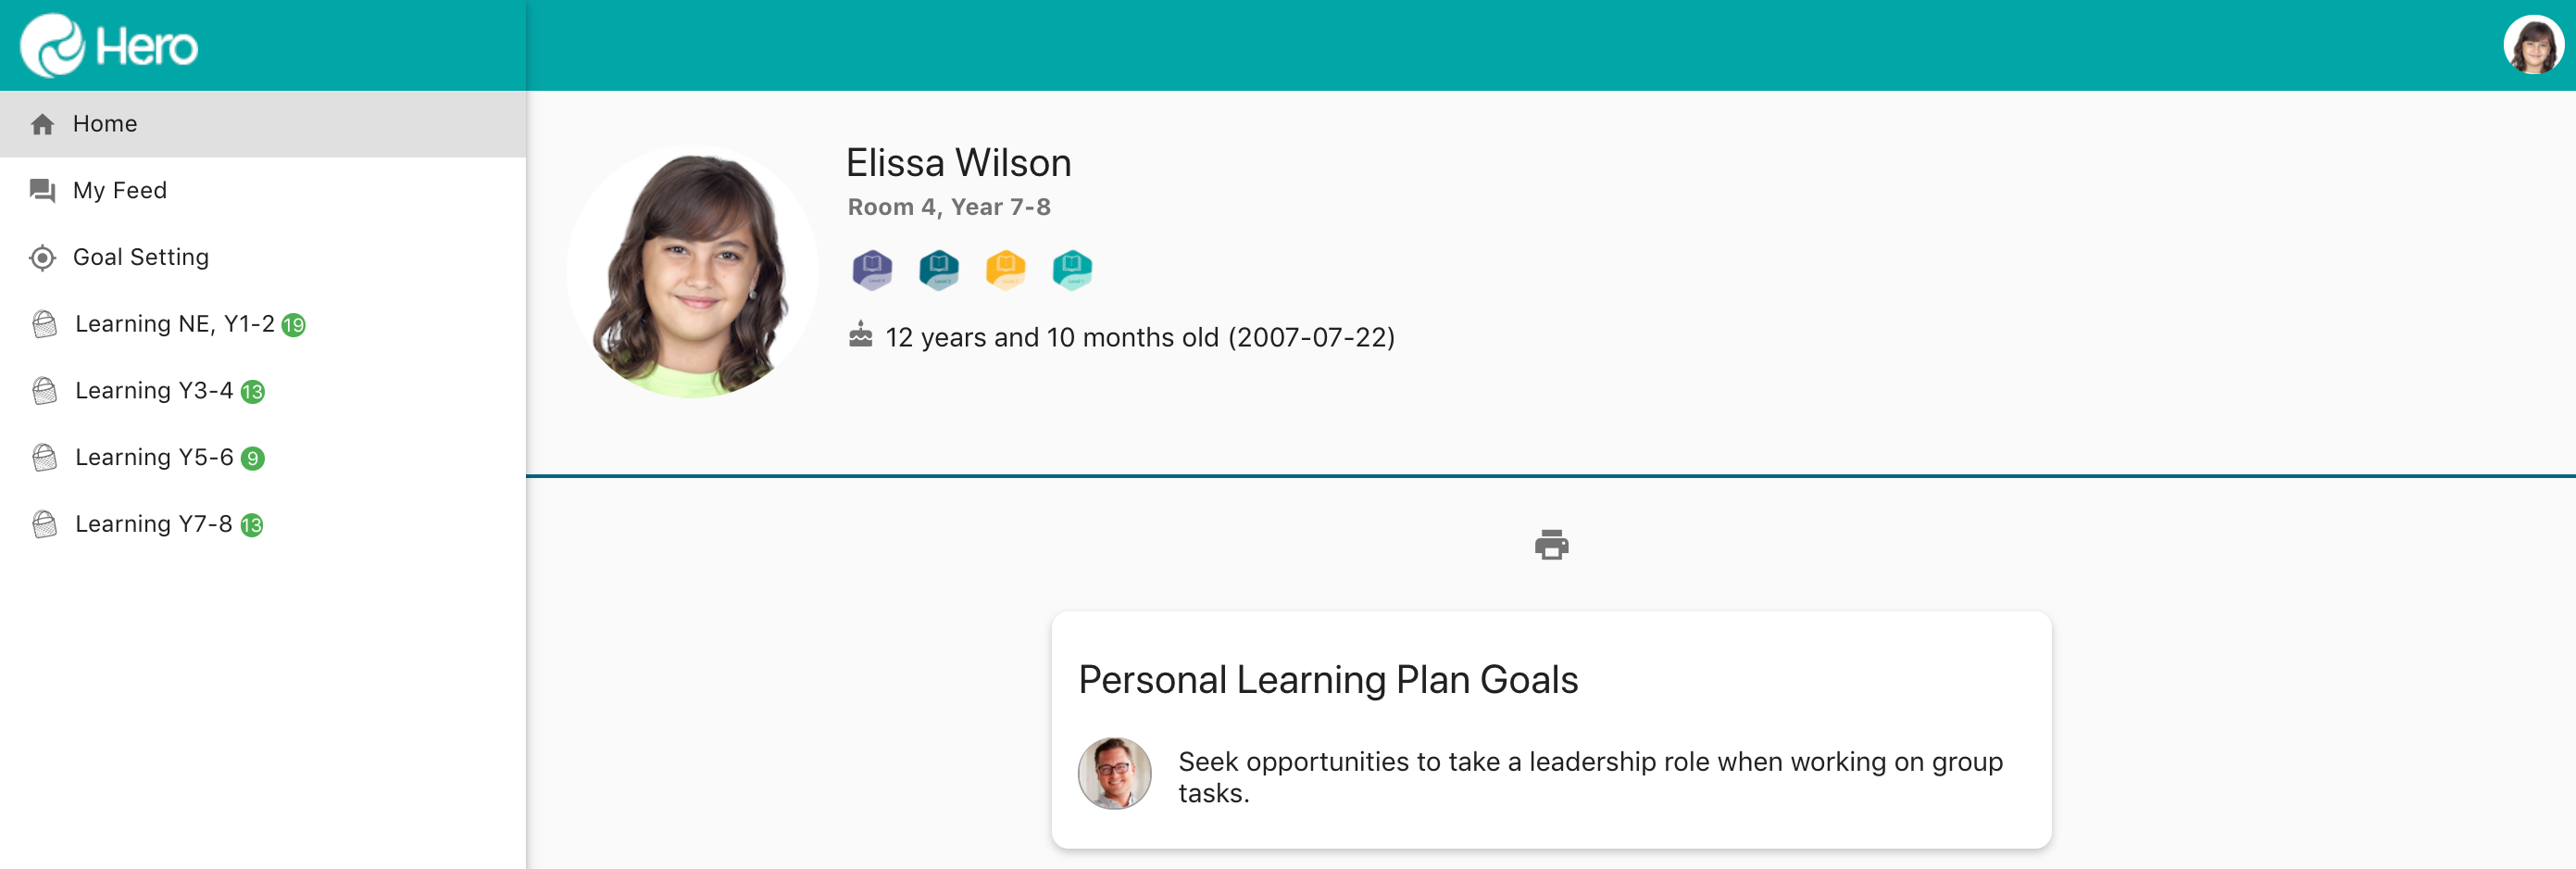Open Goal Setting in the sidebar

coord(141,257)
